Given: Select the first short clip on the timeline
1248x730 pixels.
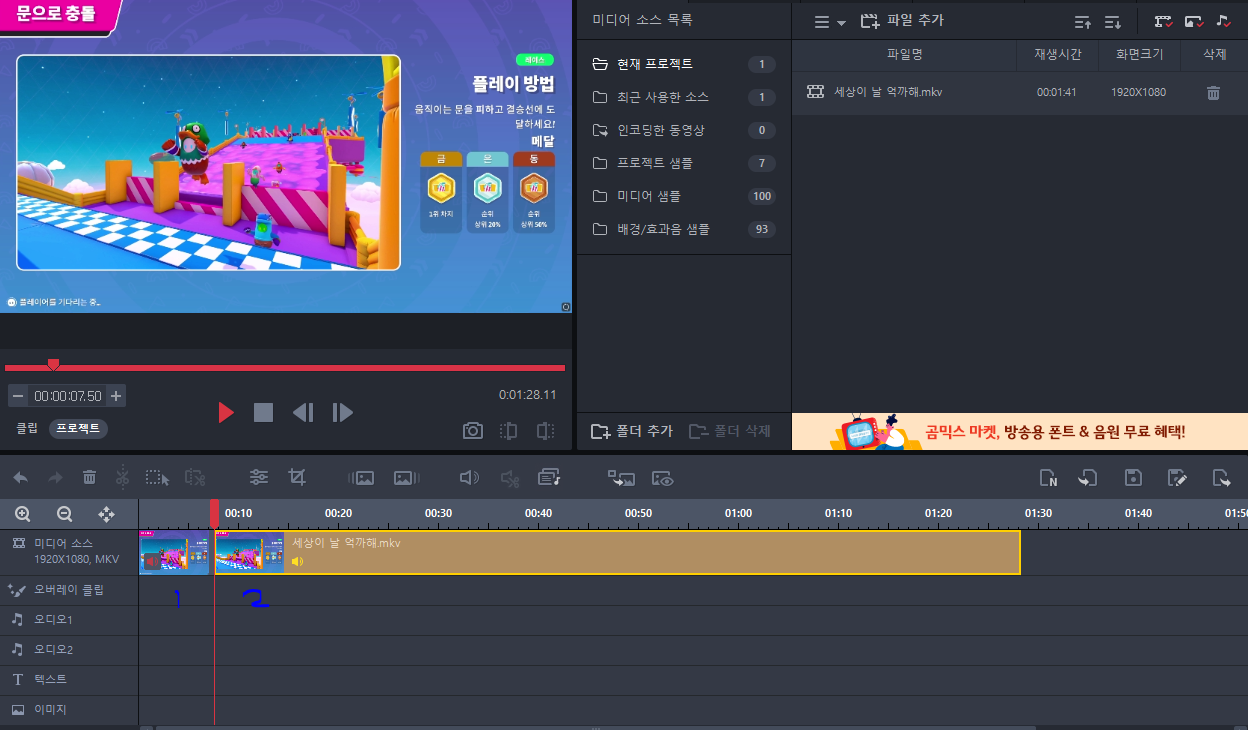Looking at the screenshot, I should (174, 552).
